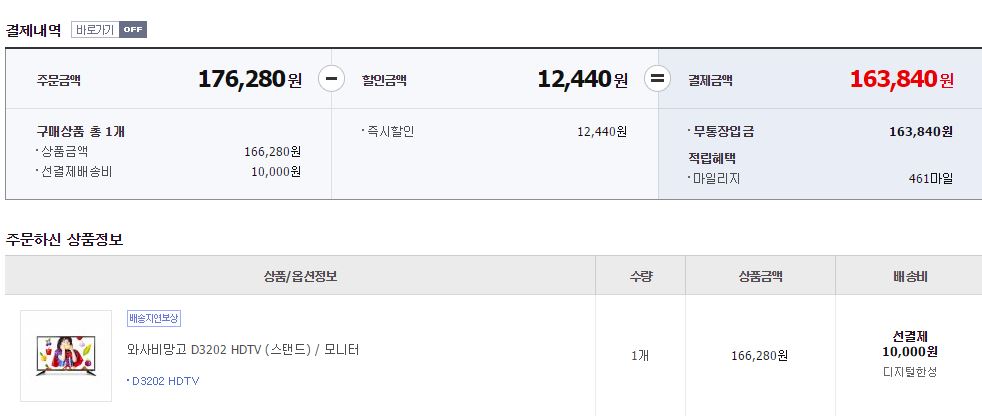
Task: Select the 무통장입금 payment line
Action: tap(820, 132)
